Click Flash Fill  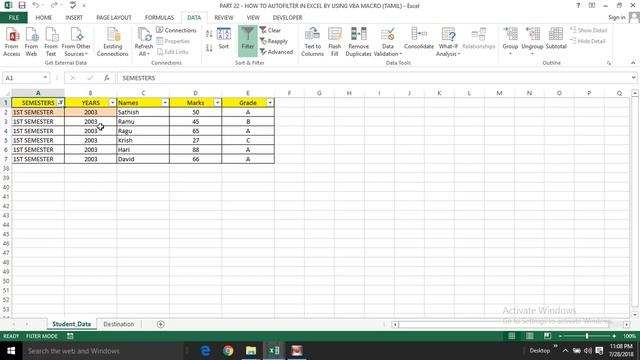335,42
